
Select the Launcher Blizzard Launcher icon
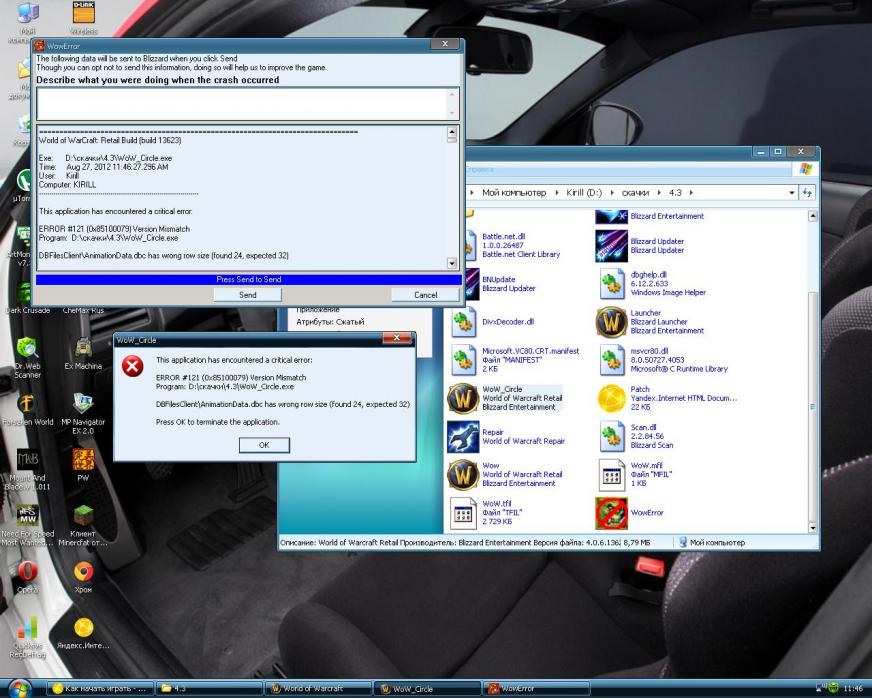click(x=611, y=322)
